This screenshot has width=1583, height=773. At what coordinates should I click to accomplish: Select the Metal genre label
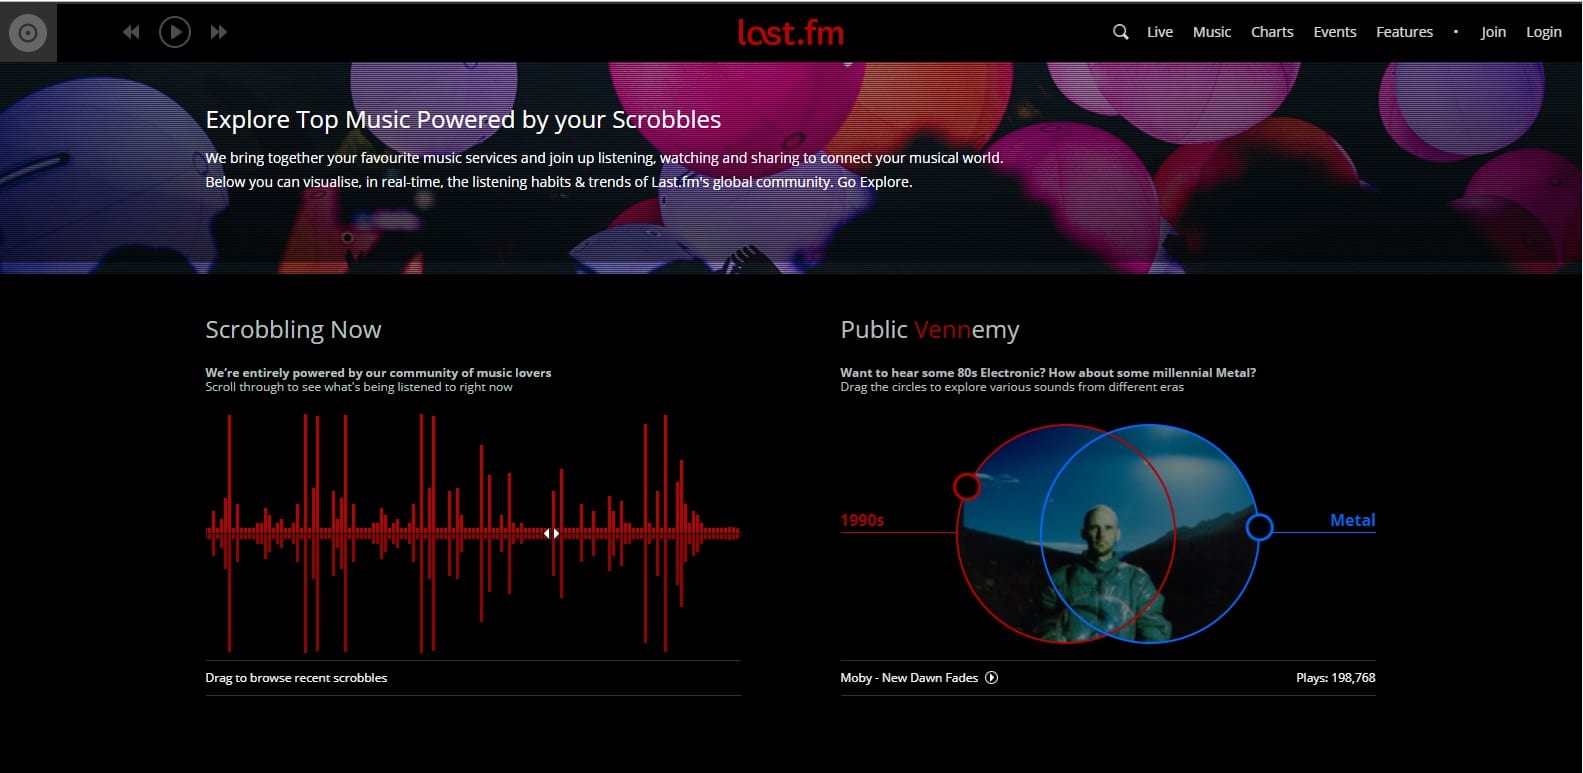tap(1352, 520)
